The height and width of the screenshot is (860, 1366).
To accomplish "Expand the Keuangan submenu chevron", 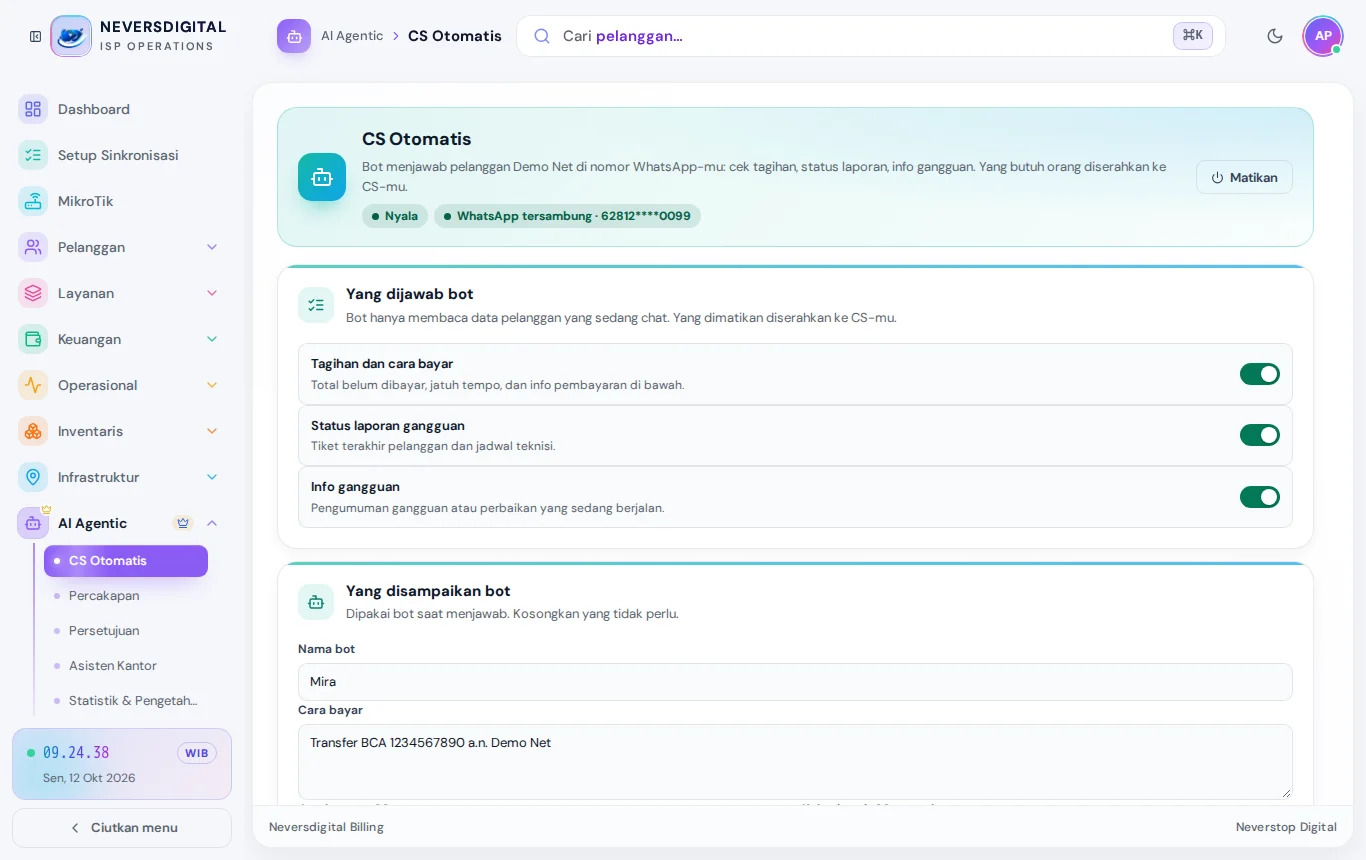I will 212,339.
